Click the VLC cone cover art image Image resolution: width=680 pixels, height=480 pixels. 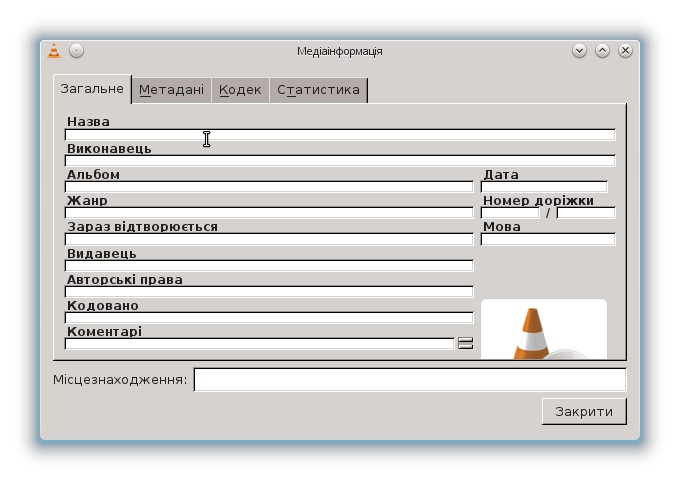(x=543, y=330)
